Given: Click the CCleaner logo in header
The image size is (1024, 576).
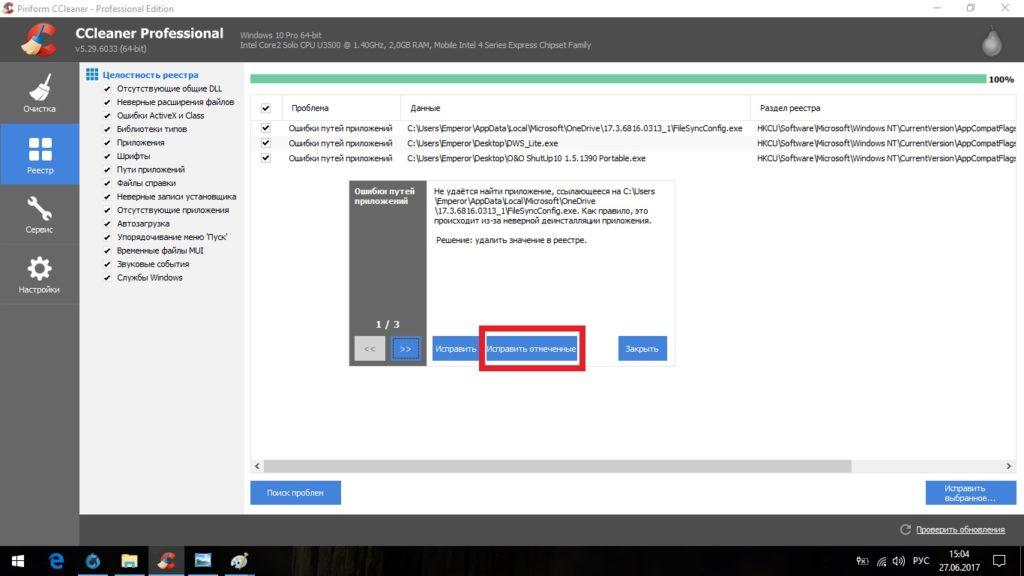Looking at the screenshot, I should [x=38, y=39].
